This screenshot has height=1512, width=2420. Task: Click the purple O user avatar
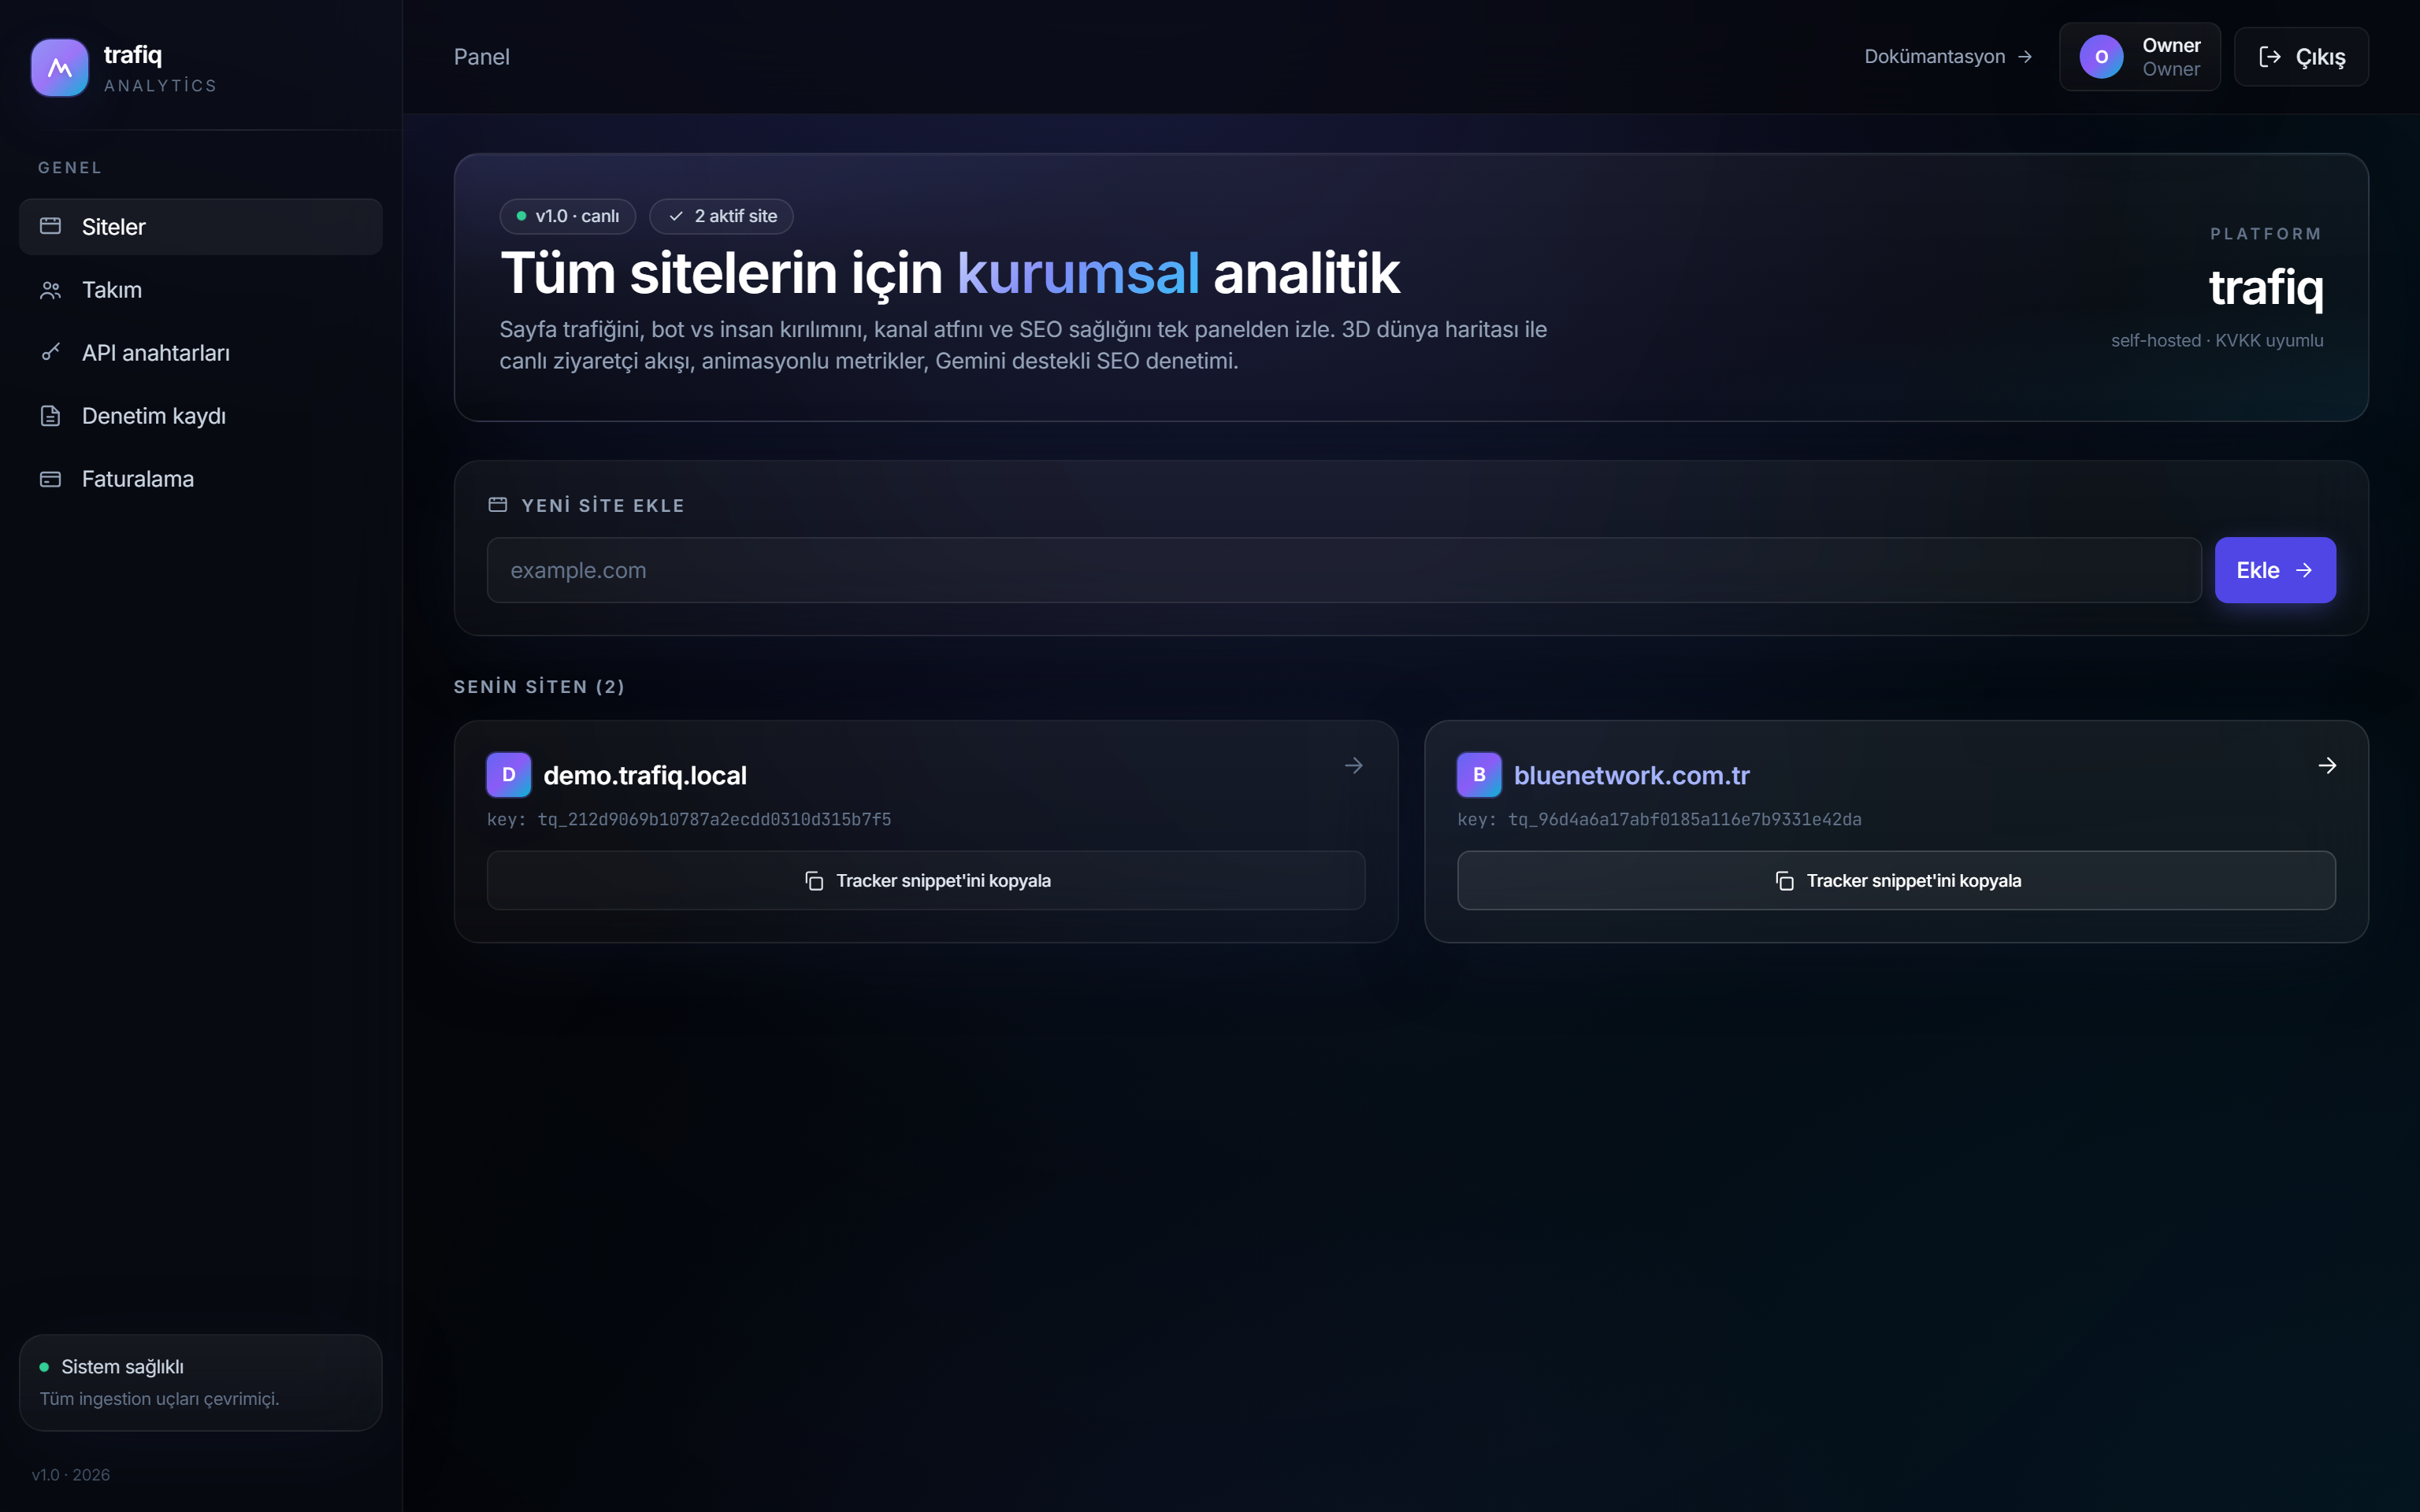tap(2102, 57)
